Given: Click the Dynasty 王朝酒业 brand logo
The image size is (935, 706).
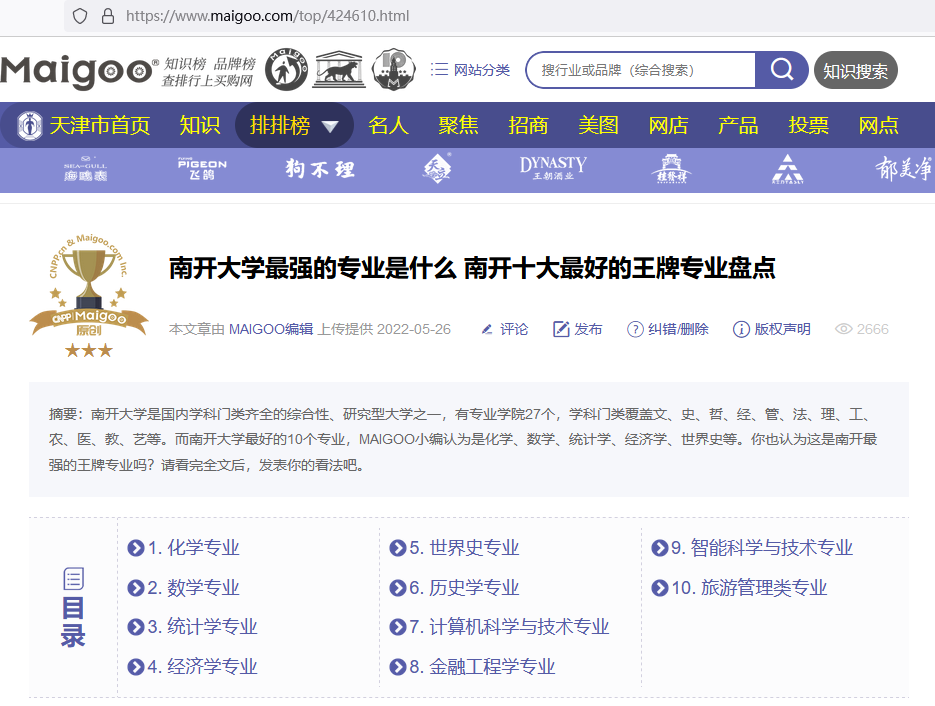Looking at the screenshot, I should click(x=553, y=169).
